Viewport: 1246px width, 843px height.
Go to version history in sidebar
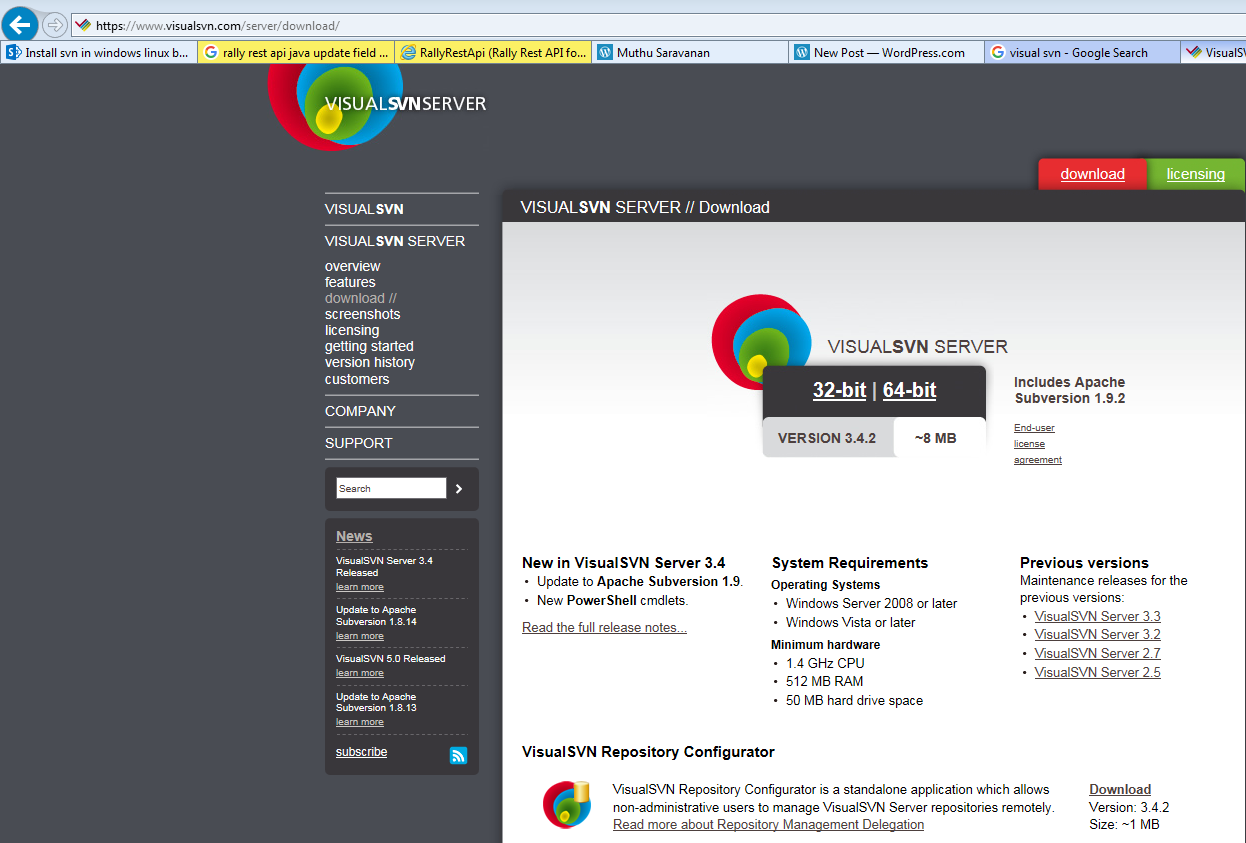[370, 362]
